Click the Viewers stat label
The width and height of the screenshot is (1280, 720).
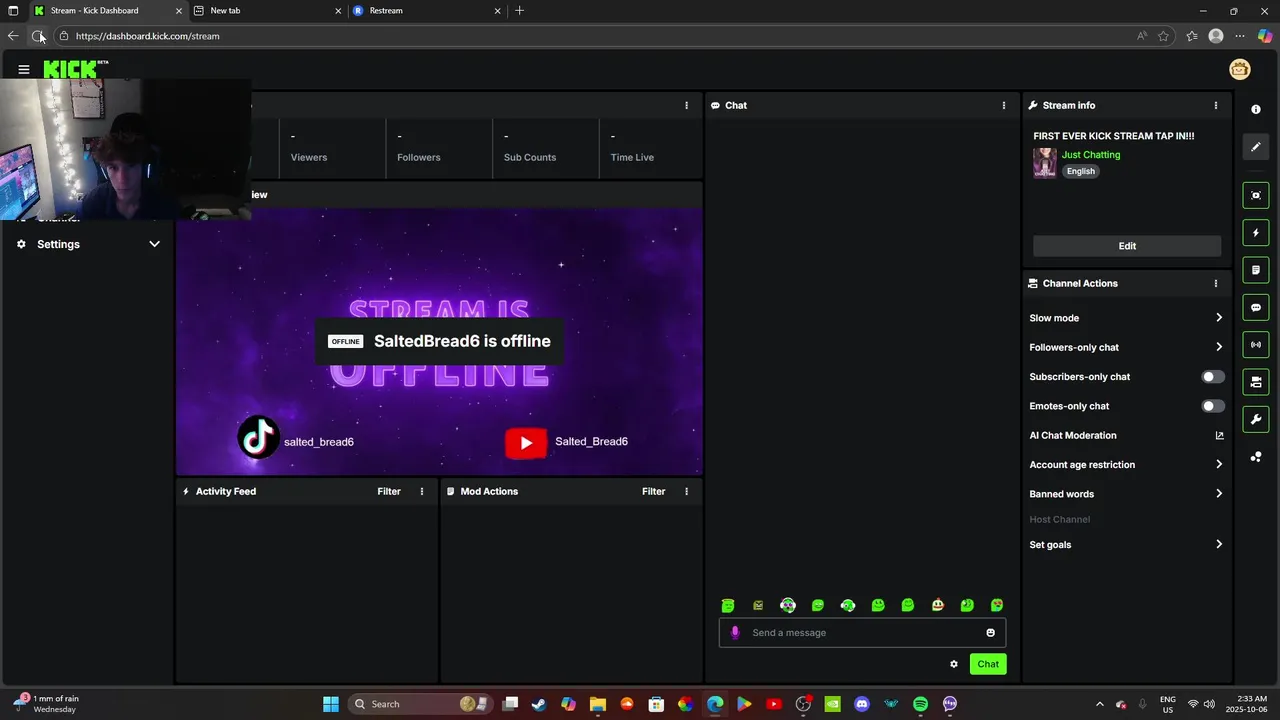[309, 157]
